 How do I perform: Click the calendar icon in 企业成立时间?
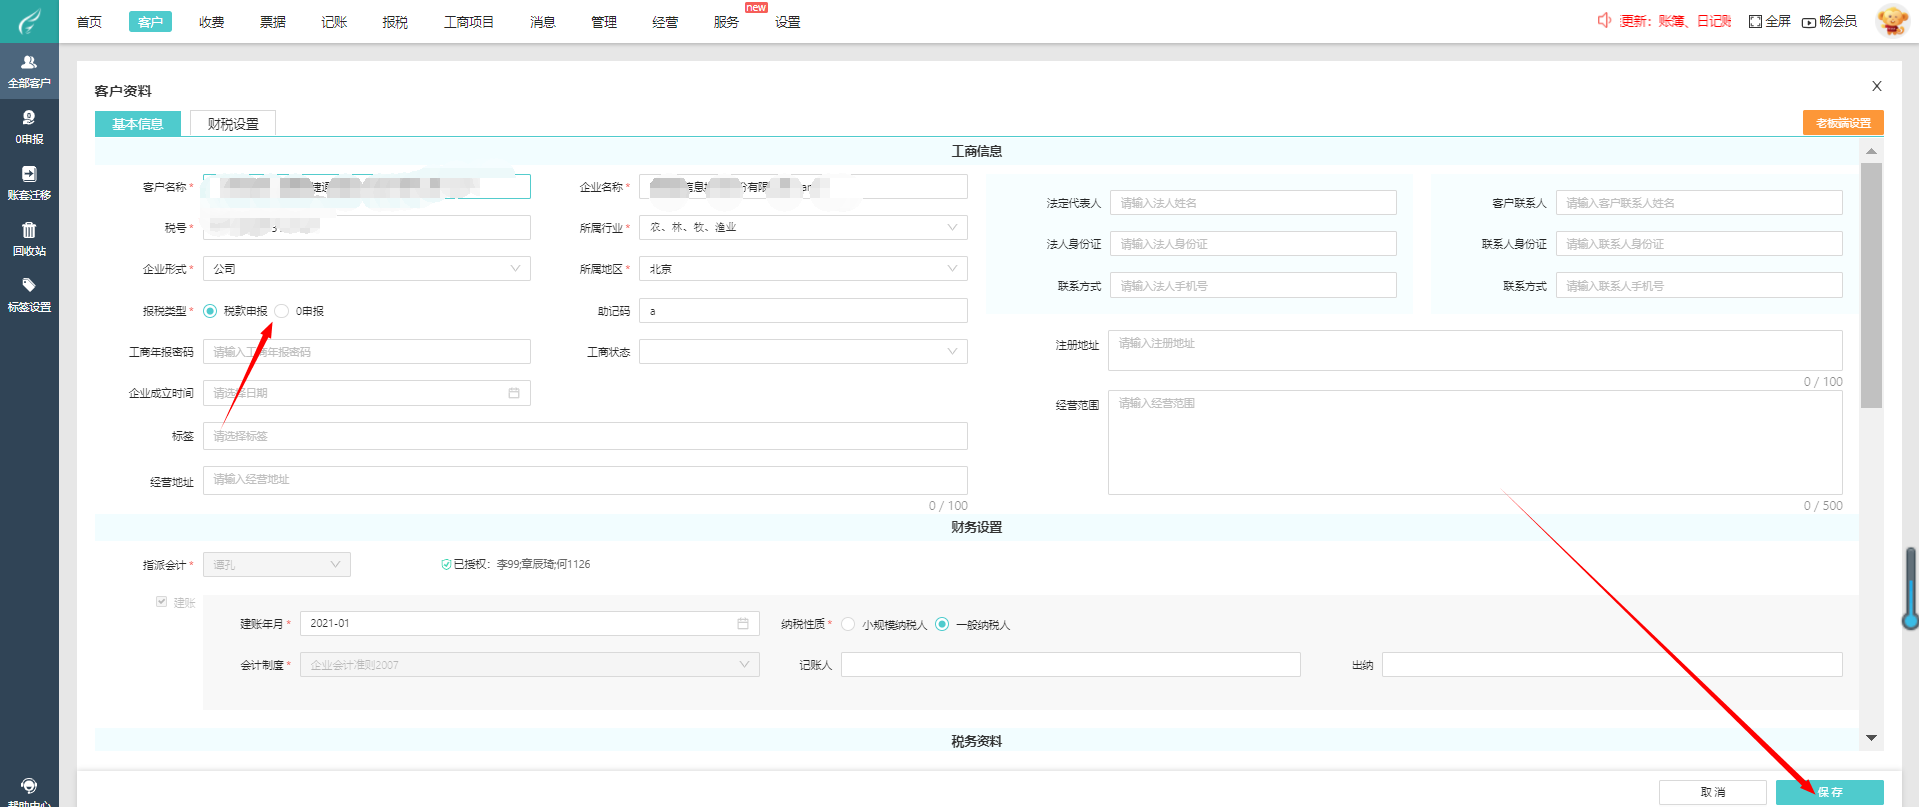[x=514, y=393]
